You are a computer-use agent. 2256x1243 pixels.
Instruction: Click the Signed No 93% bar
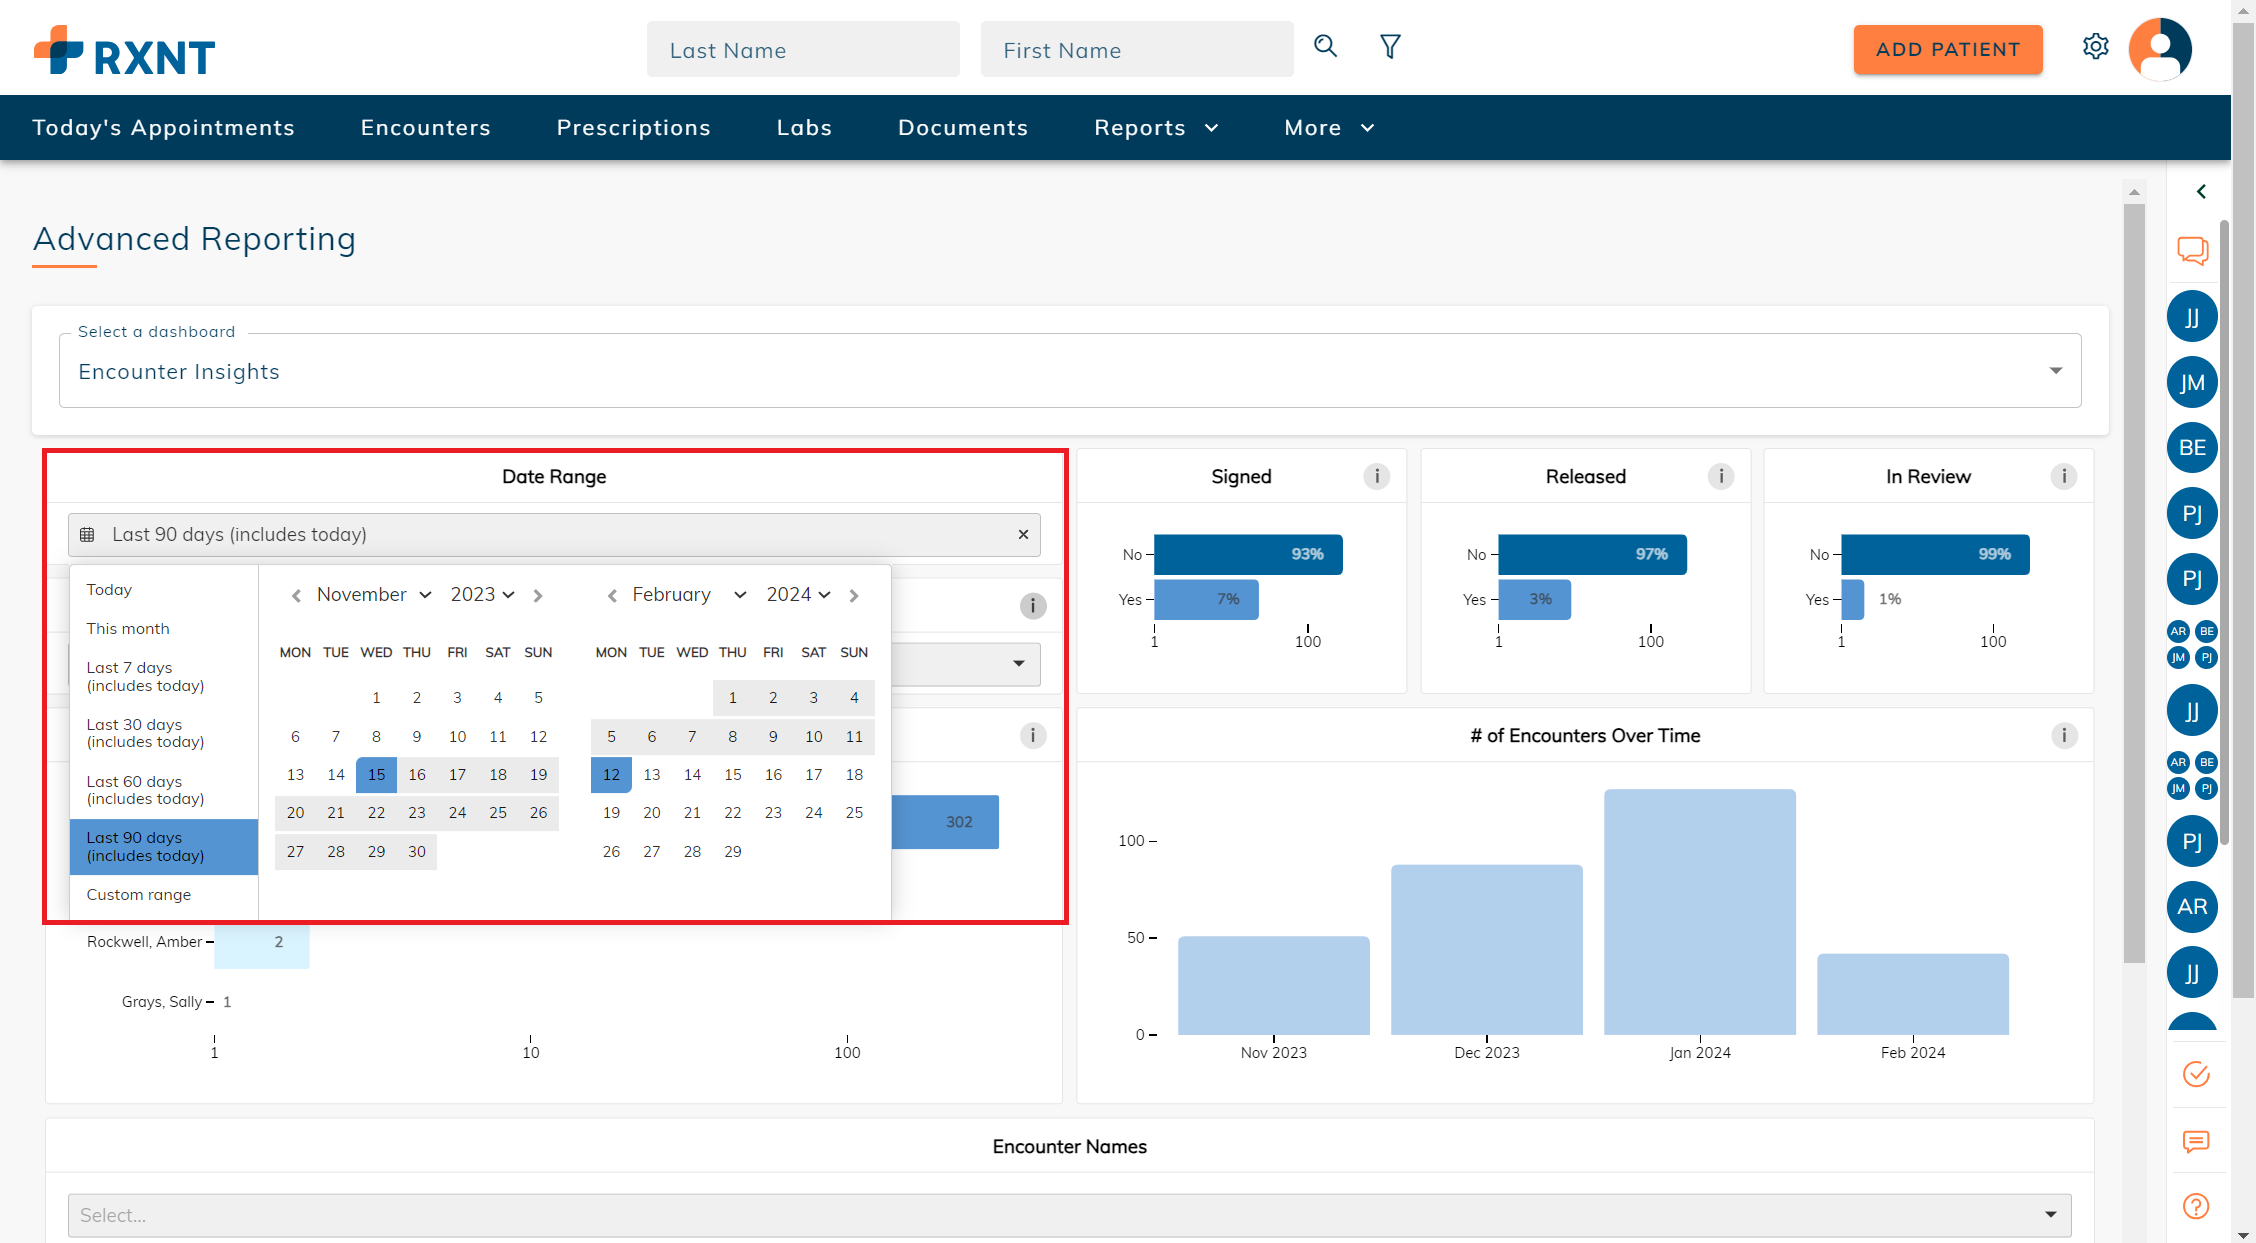pos(1248,554)
